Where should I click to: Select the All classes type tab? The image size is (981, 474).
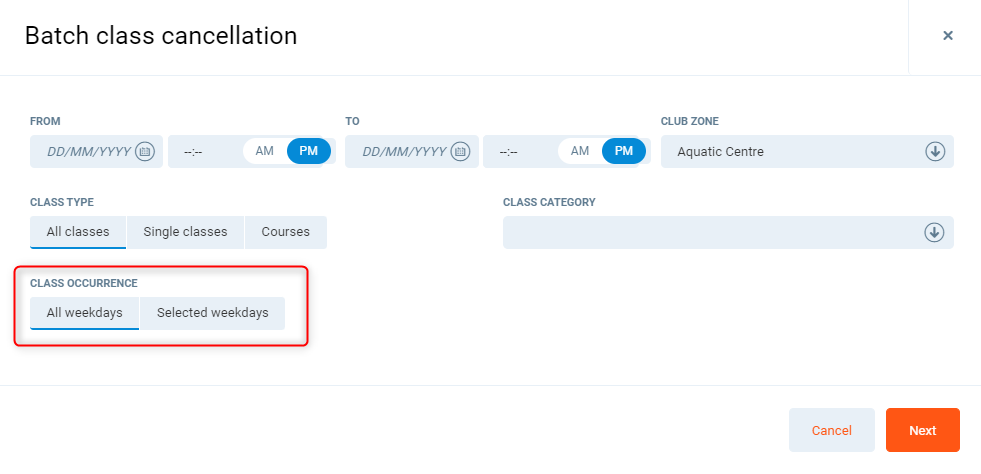pyautogui.click(x=78, y=232)
